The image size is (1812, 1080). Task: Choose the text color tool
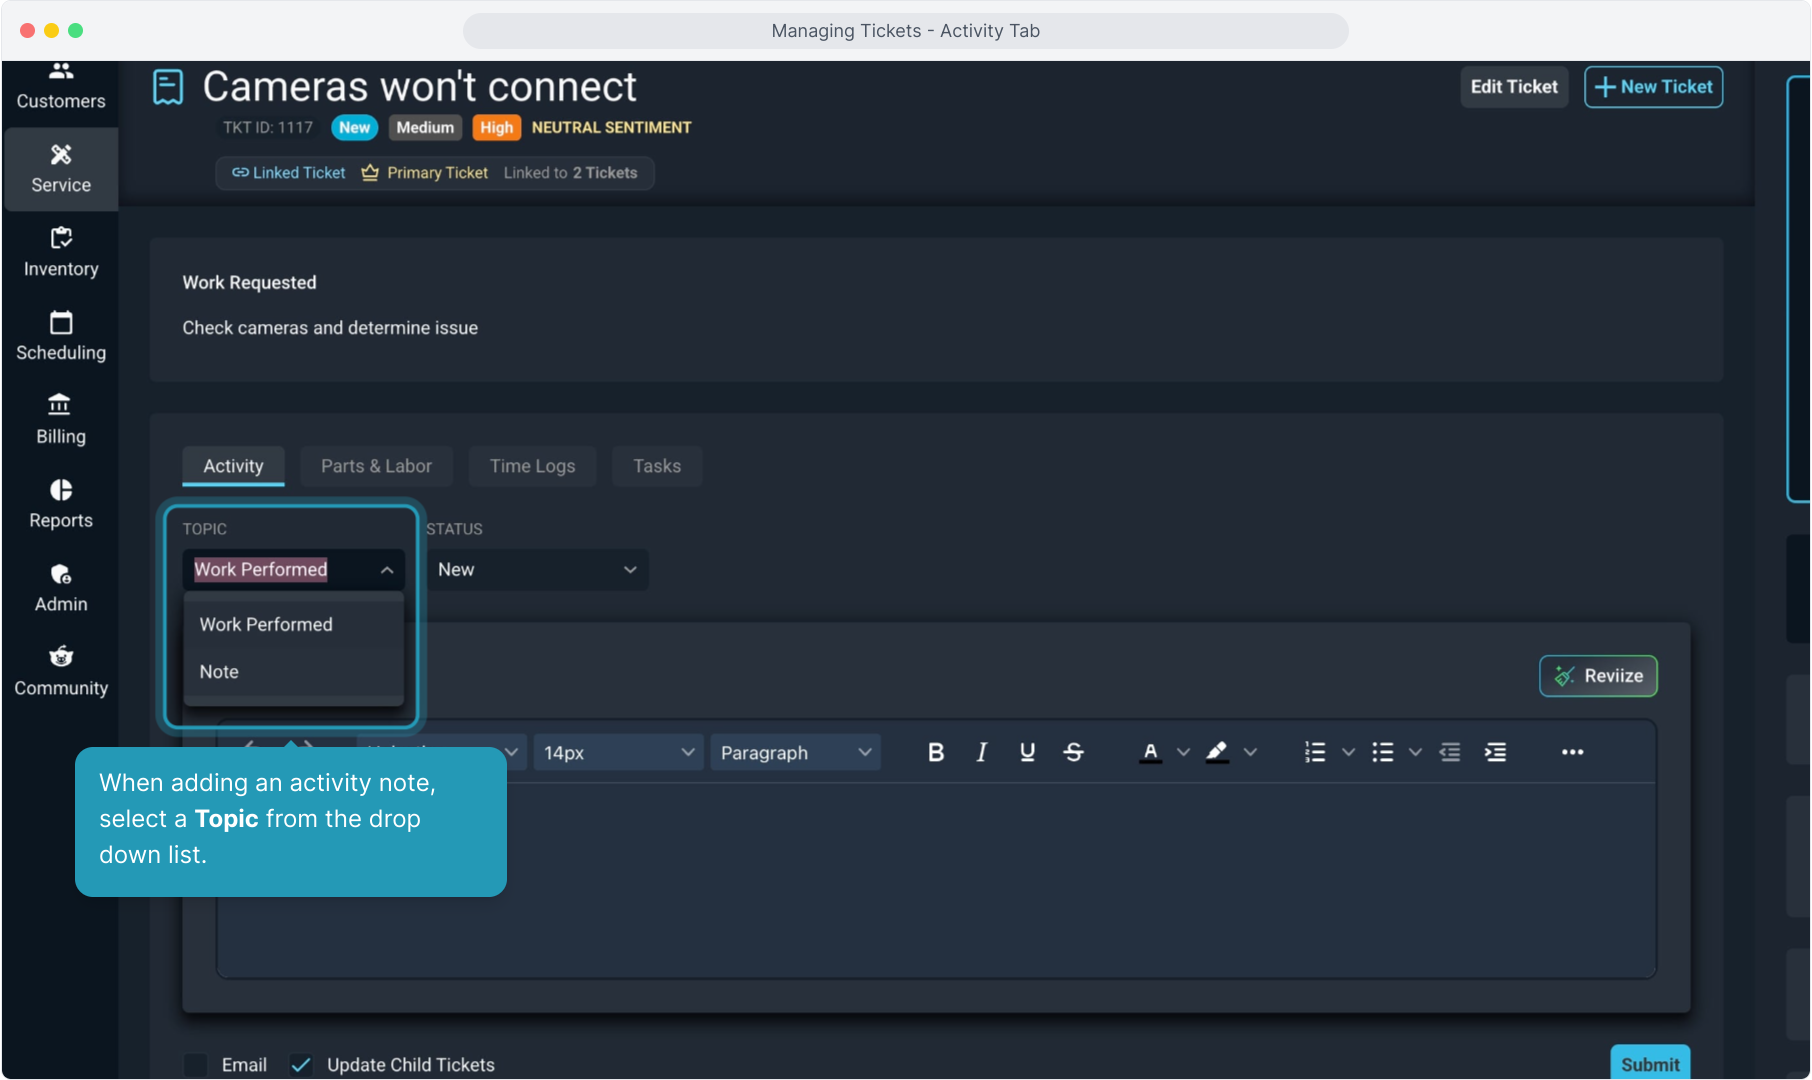(1150, 752)
